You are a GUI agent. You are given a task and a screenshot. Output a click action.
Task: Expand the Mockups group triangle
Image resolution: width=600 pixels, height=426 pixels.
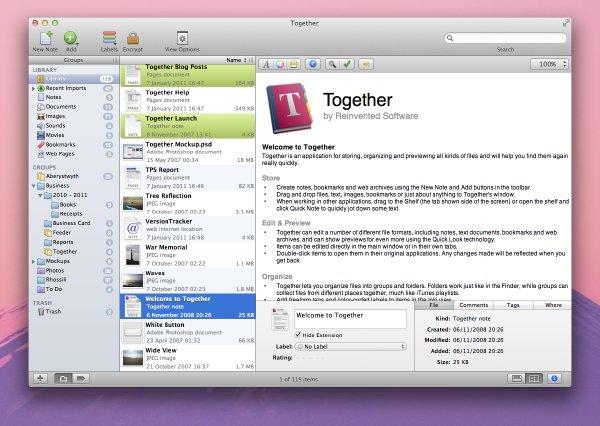33,261
